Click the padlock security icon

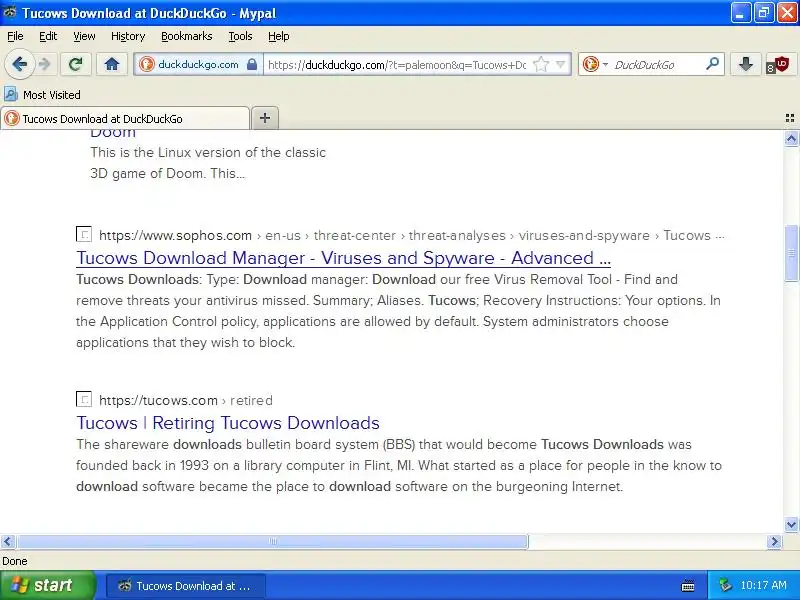[252, 64]
